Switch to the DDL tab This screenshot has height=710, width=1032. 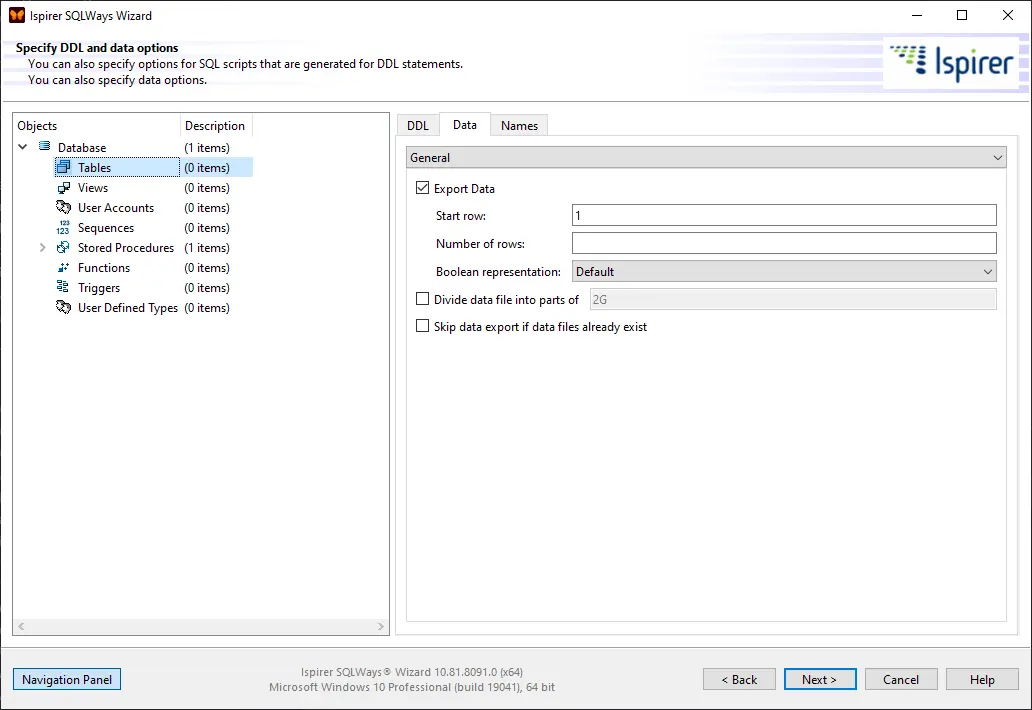tap(417, 125)
